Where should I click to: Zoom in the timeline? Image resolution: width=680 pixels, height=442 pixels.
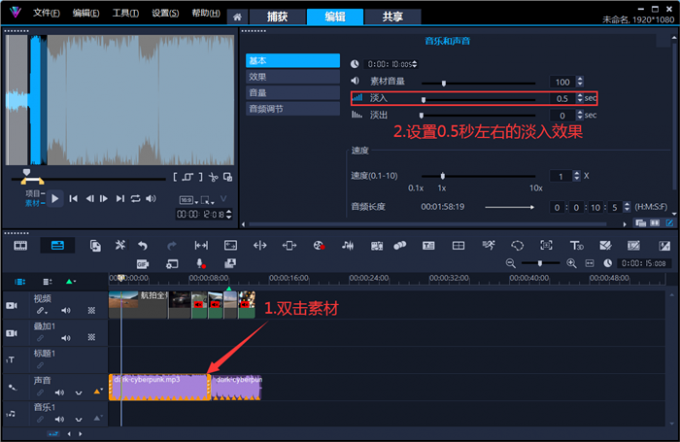click(x=572, y=263)
